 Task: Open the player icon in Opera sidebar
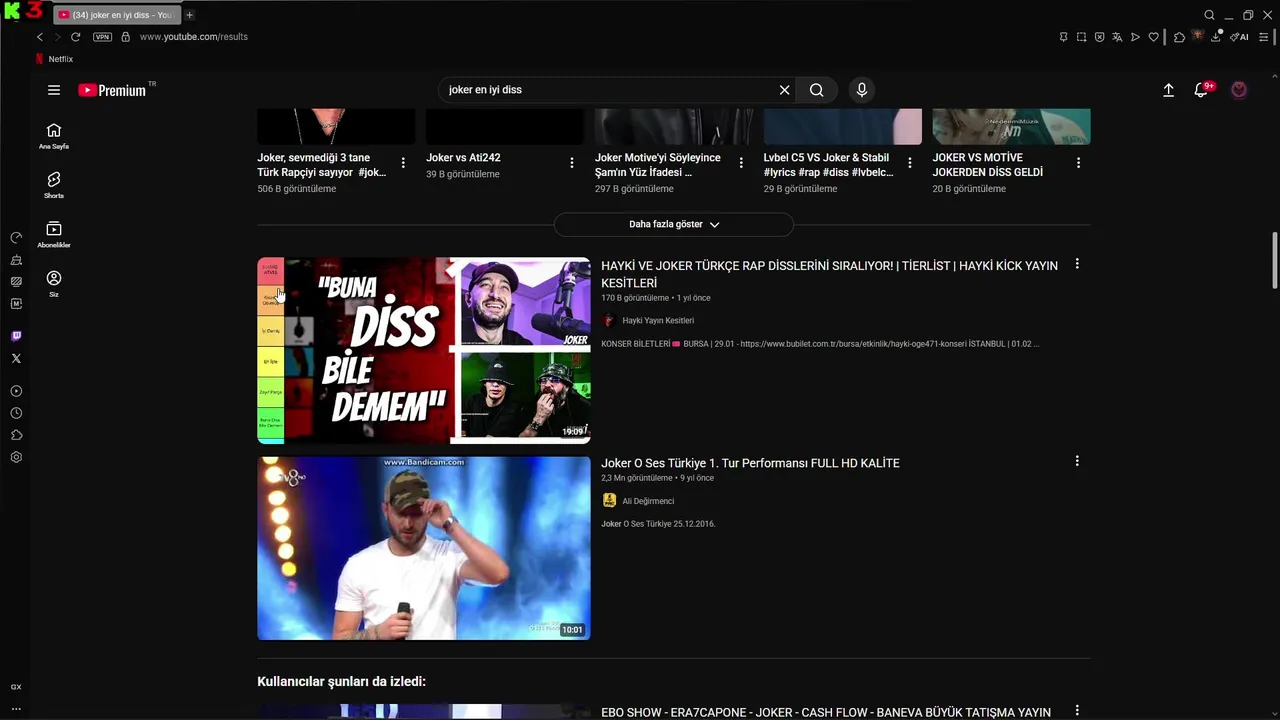pos(16,391)
